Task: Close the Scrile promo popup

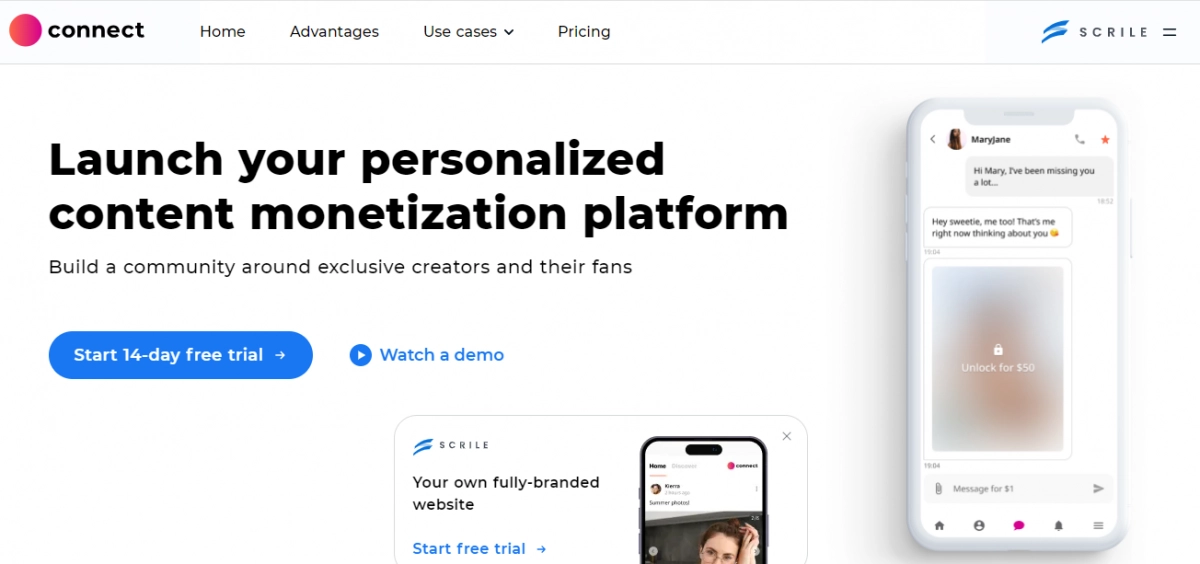Action: [787, 436]
